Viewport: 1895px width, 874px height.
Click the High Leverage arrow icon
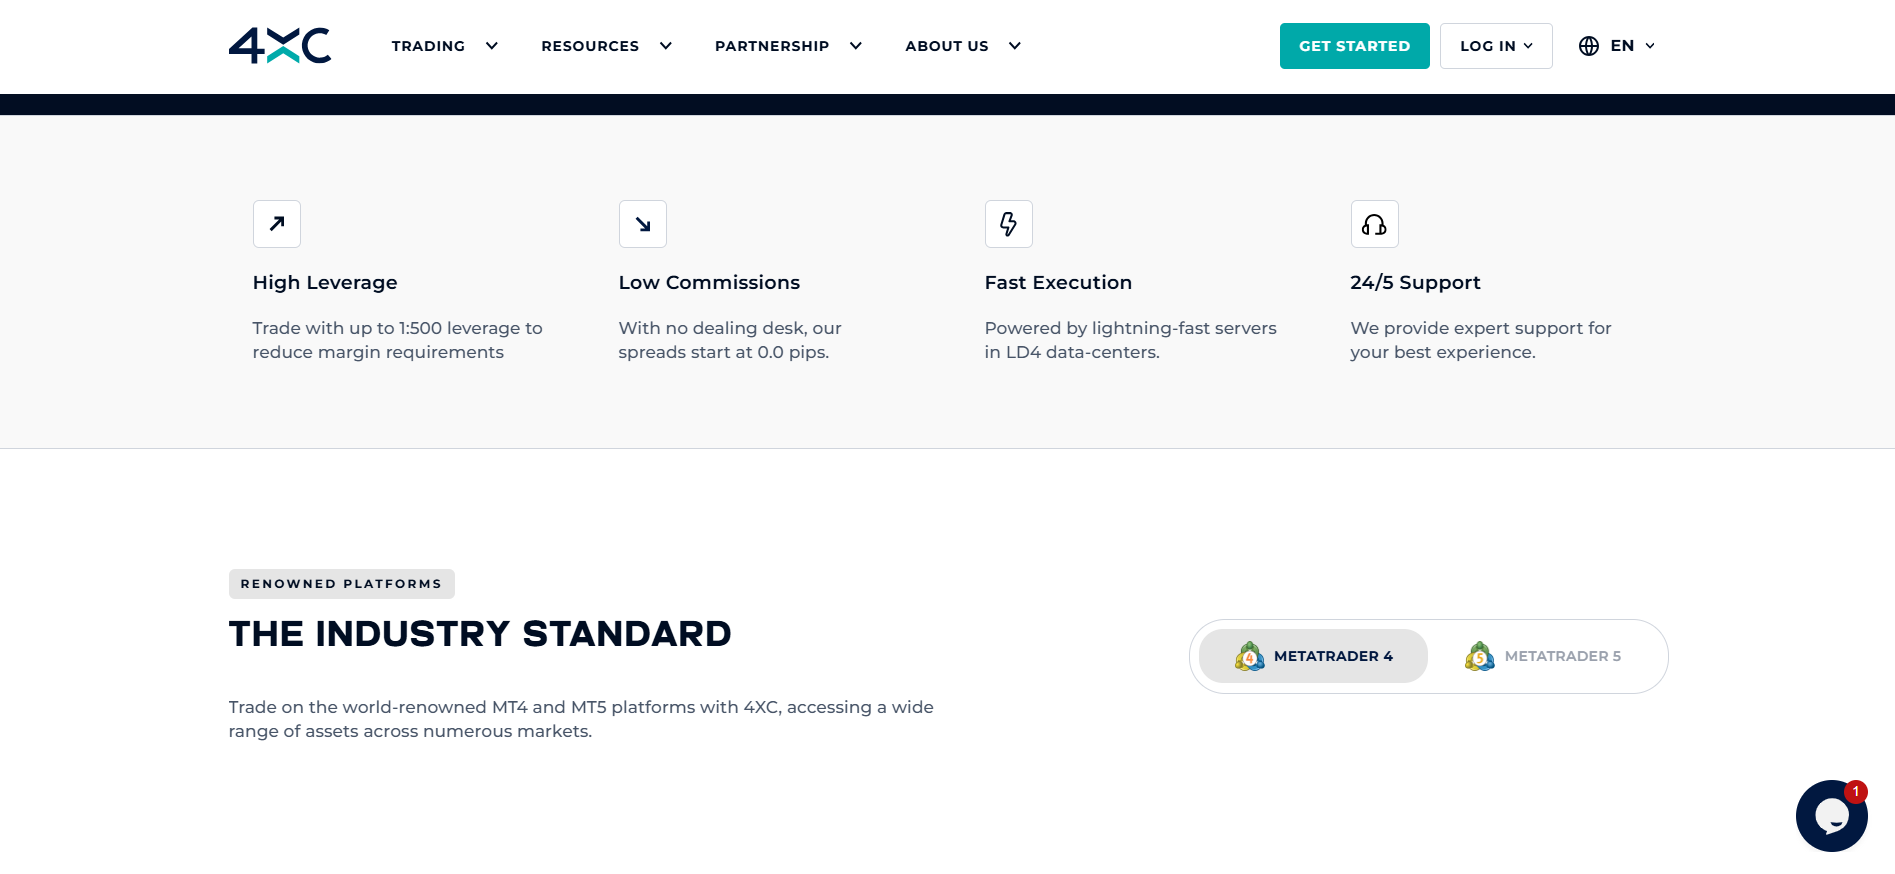pos(277,224)
